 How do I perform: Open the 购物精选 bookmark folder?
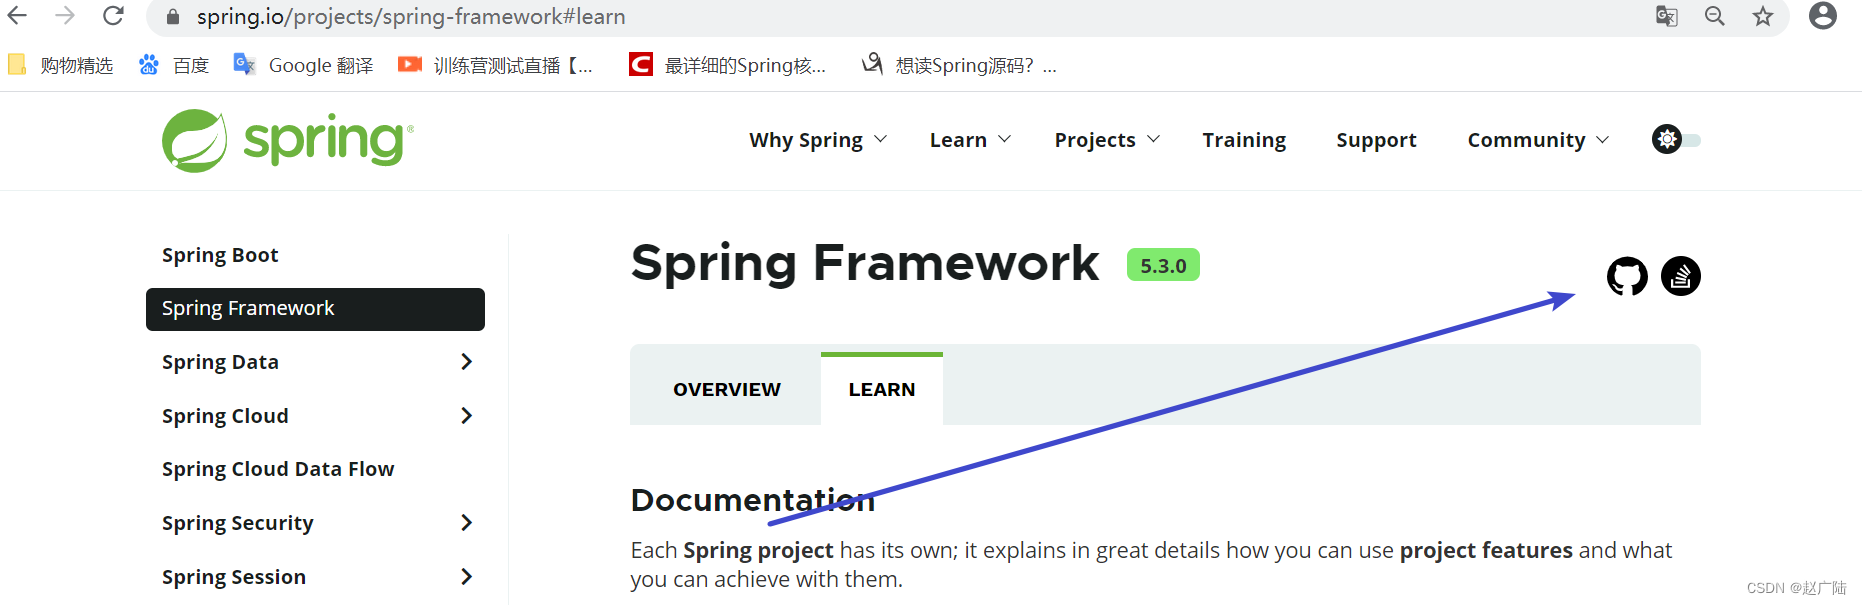(x=61, y=65)
